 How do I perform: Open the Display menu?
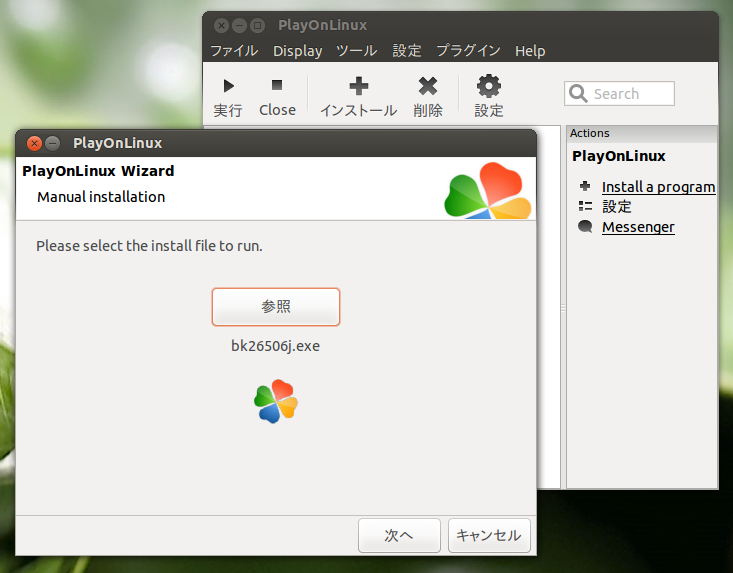297,50
